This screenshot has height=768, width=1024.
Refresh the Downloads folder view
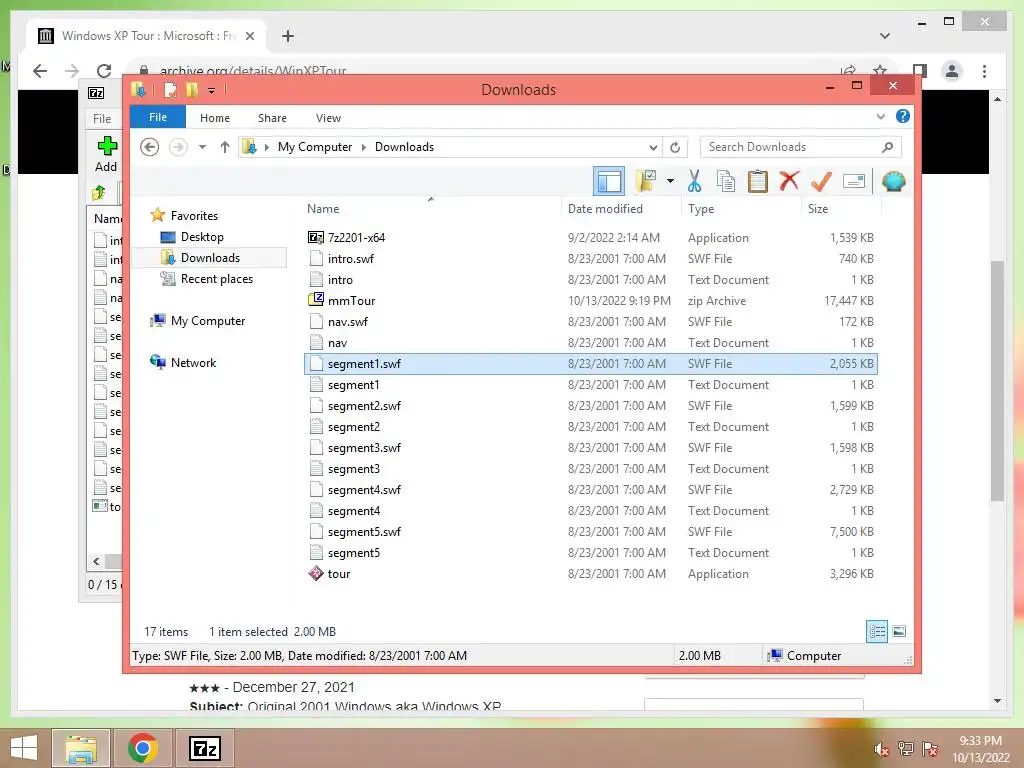coord(675,147)
